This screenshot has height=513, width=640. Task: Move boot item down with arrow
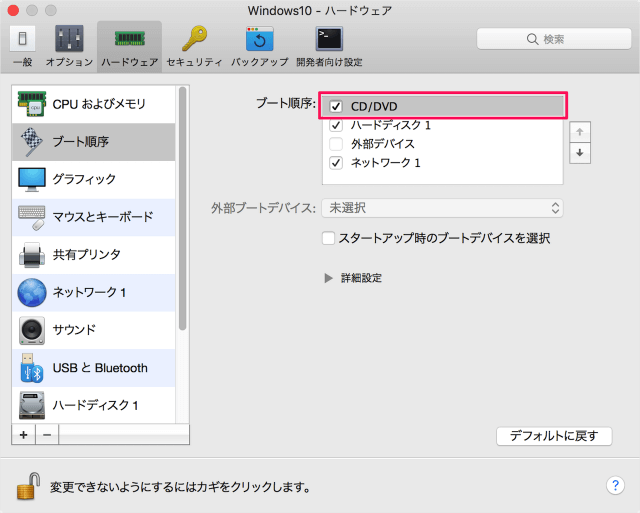click(580, 153)
